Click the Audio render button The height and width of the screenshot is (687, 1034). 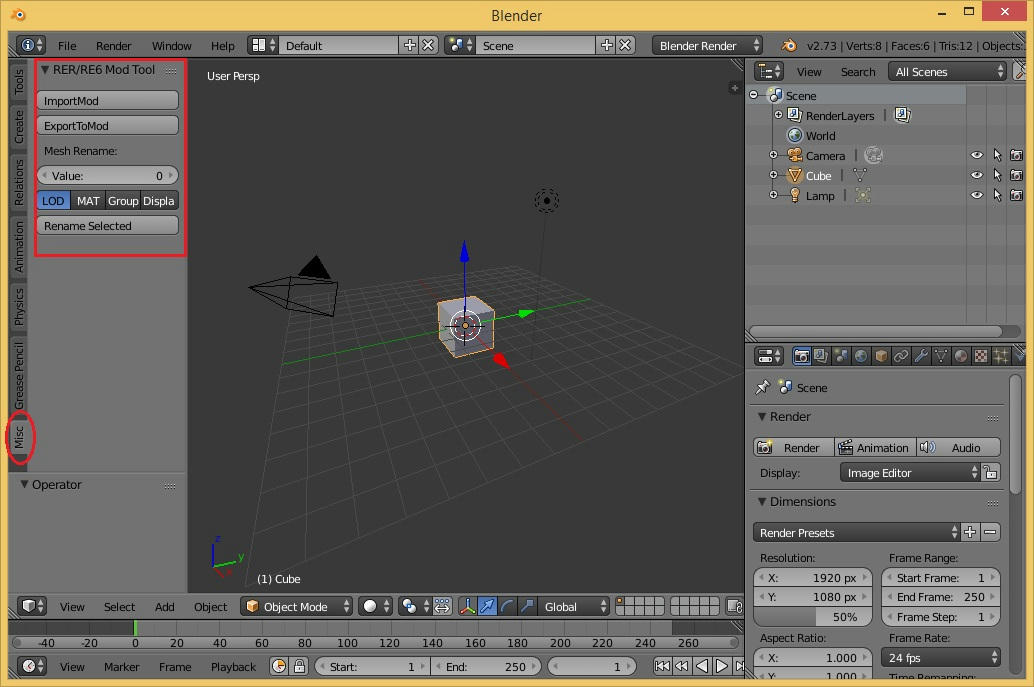(958, 447)
